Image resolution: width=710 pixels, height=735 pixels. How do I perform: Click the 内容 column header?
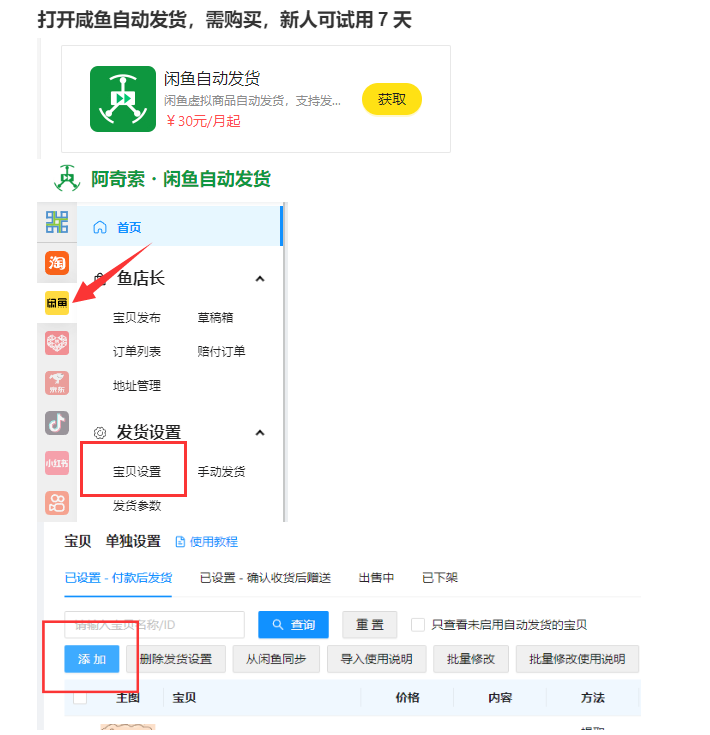pyautogui.click(x=500, y=698)
